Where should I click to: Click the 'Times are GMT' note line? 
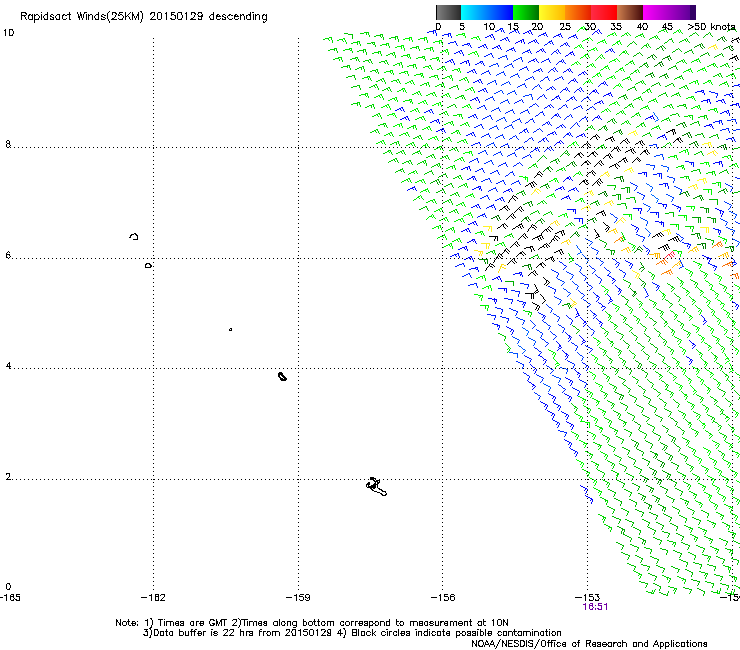311,623
